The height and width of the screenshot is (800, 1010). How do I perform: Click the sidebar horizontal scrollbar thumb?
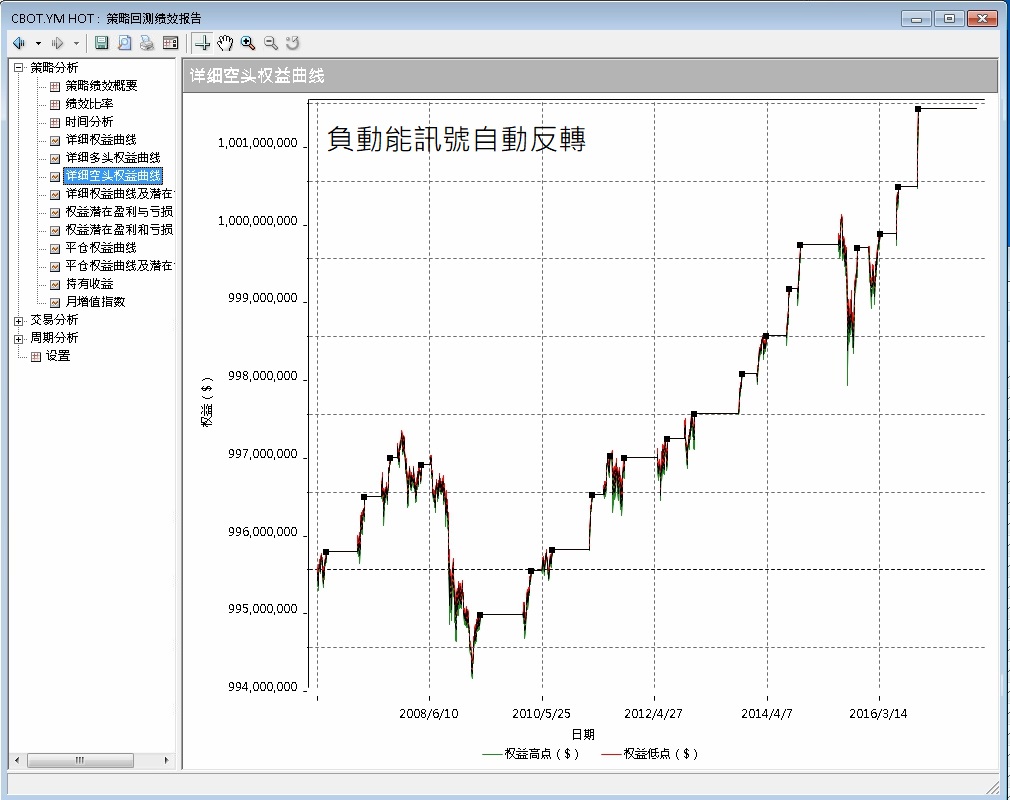(80, 761)
